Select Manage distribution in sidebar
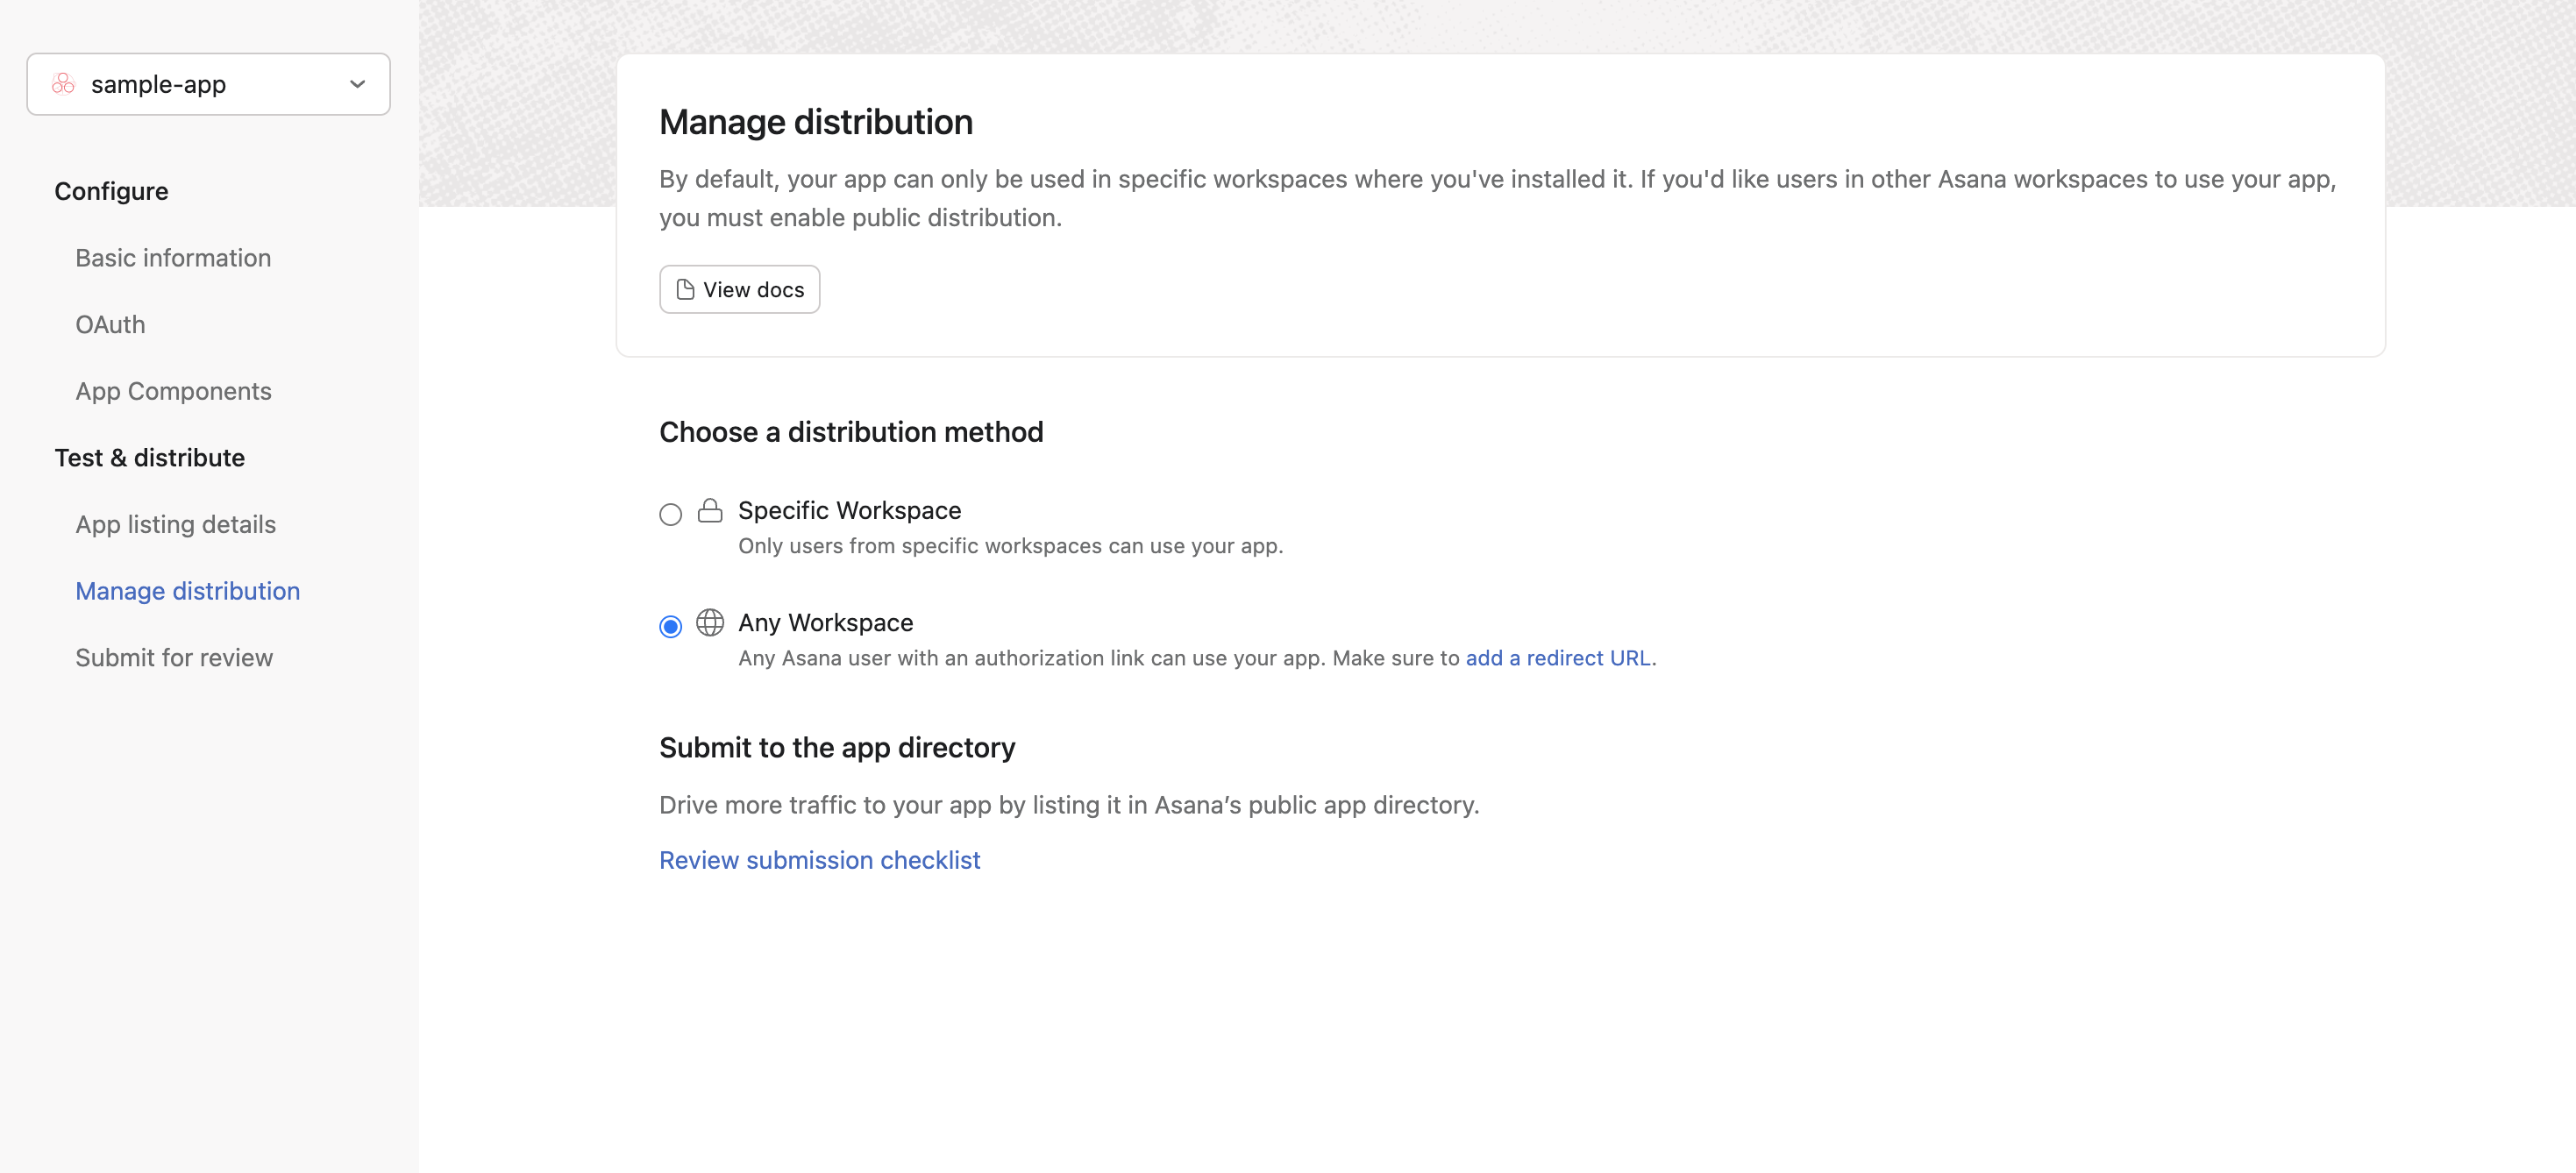 point(187,591)
